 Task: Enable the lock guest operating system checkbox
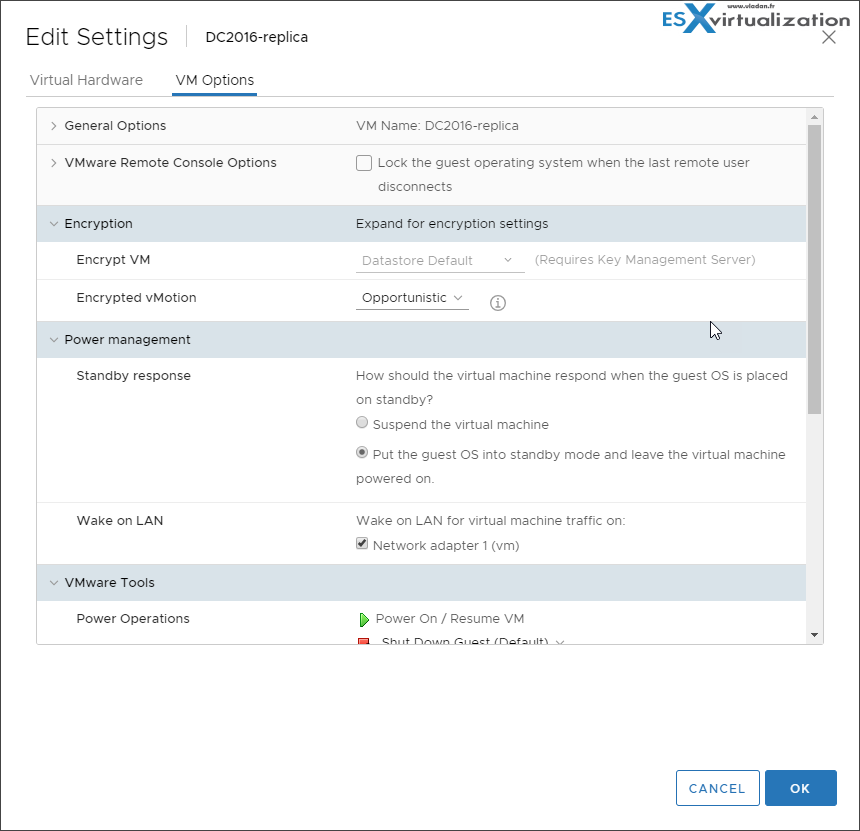pyautogui.click(x=364, y=162)
